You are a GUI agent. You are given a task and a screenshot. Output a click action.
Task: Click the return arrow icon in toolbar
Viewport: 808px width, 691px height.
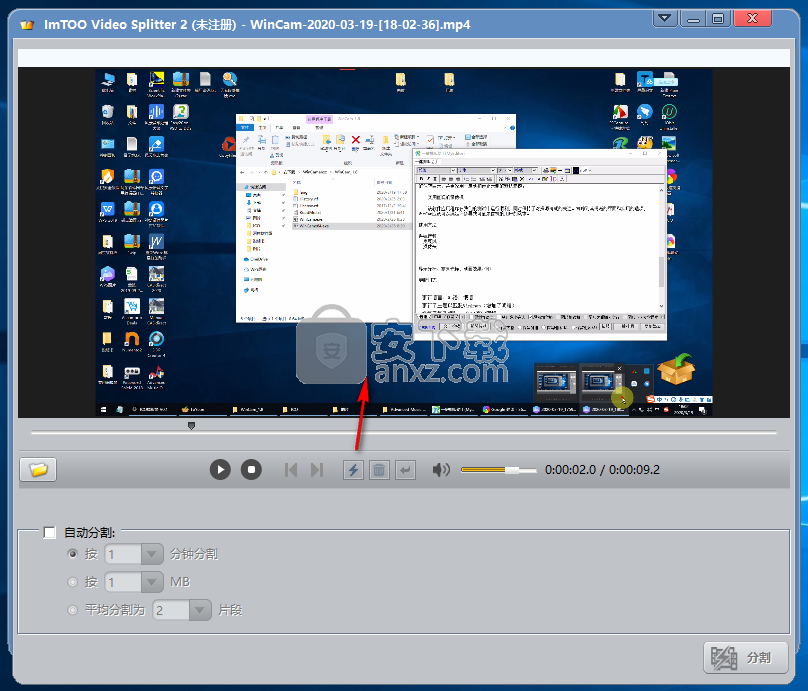(x=406, y=469)
